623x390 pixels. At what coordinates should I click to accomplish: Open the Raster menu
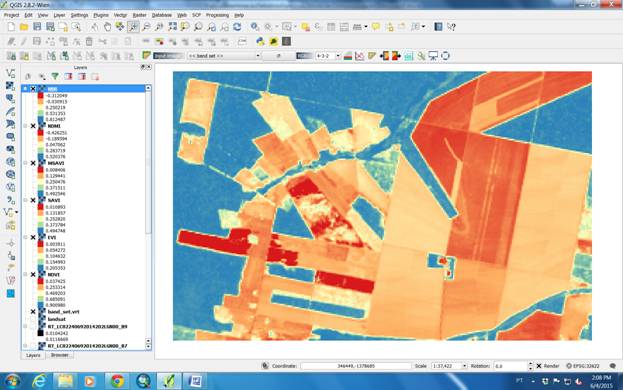139,15
